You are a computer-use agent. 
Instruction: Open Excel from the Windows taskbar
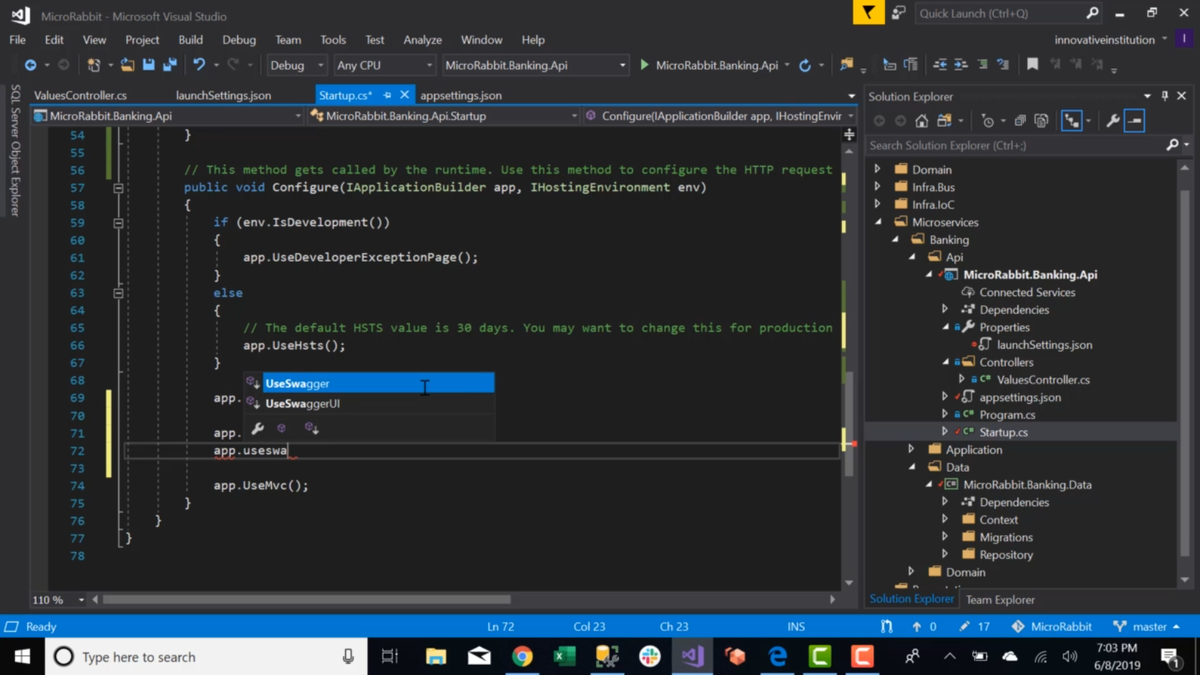pos(565,656)
